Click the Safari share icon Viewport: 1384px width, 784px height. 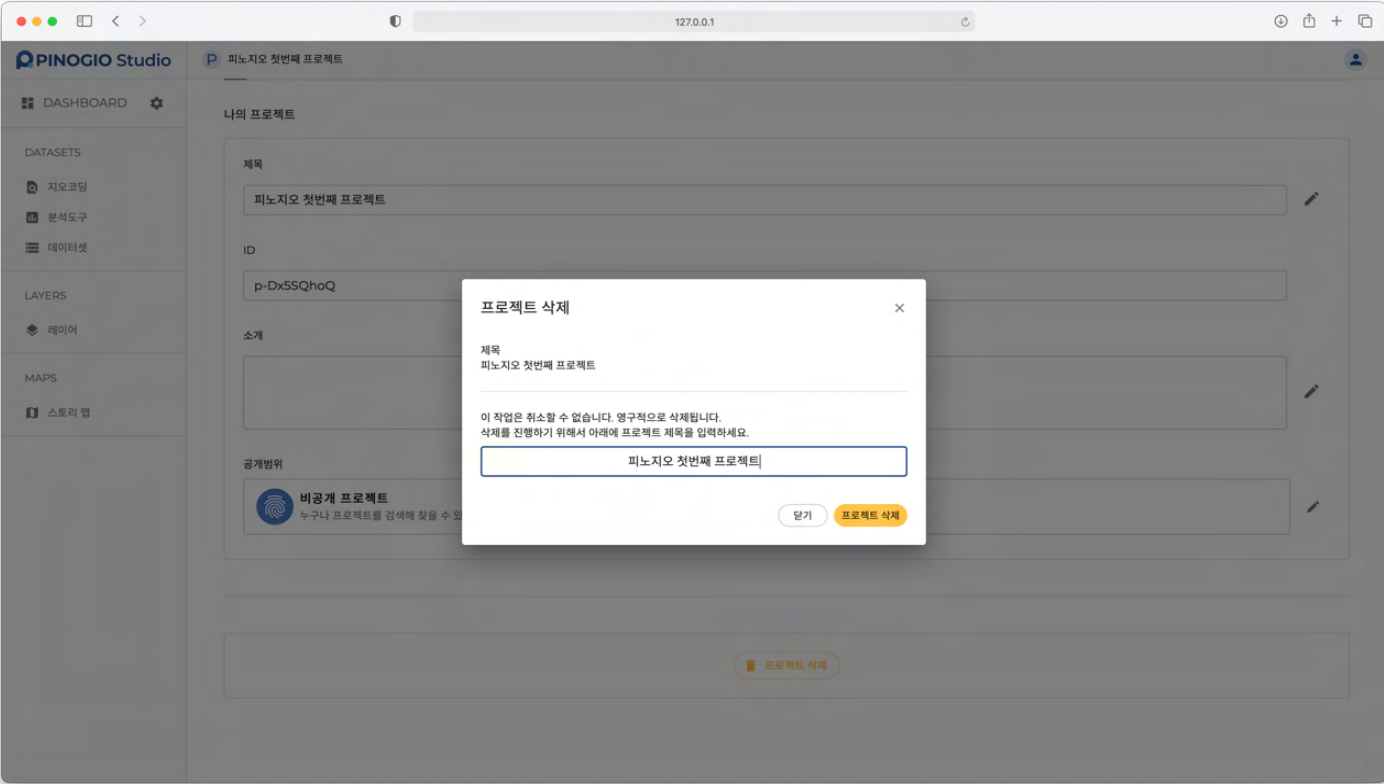1308,21
